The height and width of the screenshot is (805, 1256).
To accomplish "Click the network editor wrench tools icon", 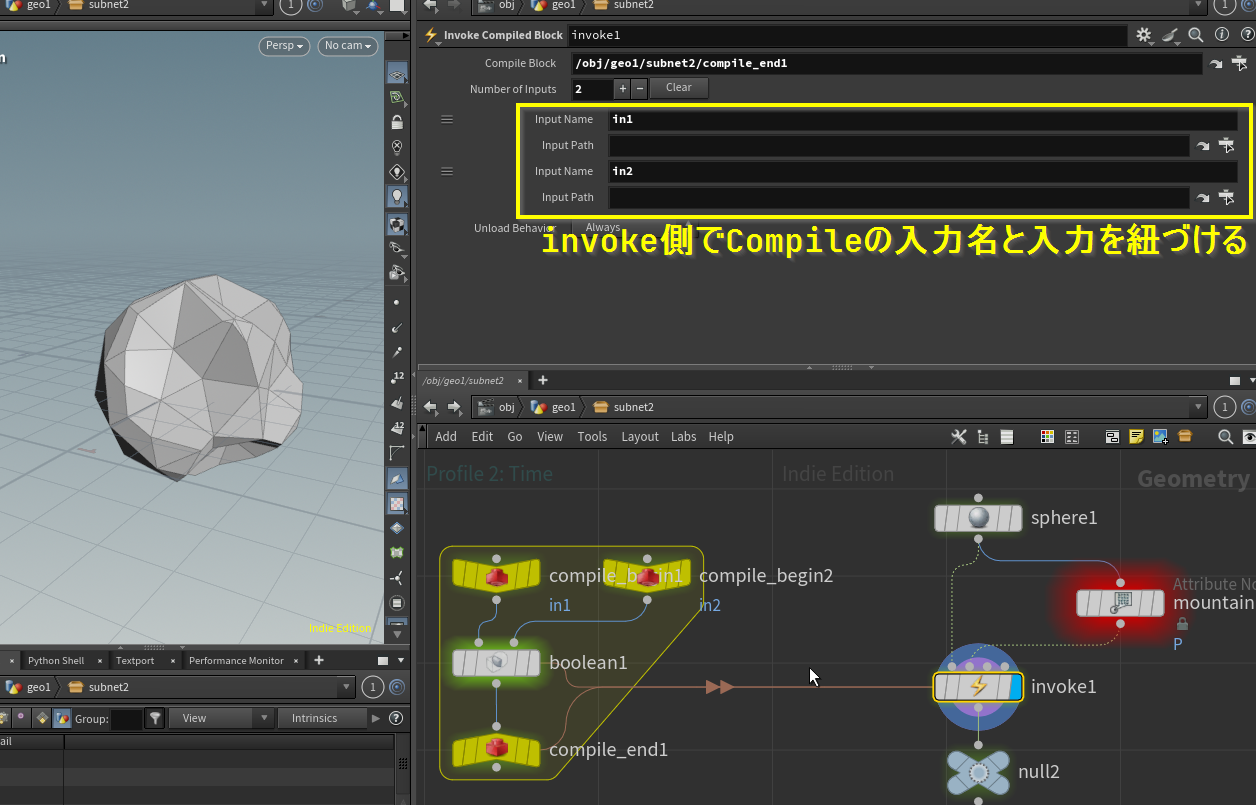I will pyautogui.click(x=958, y=437).
